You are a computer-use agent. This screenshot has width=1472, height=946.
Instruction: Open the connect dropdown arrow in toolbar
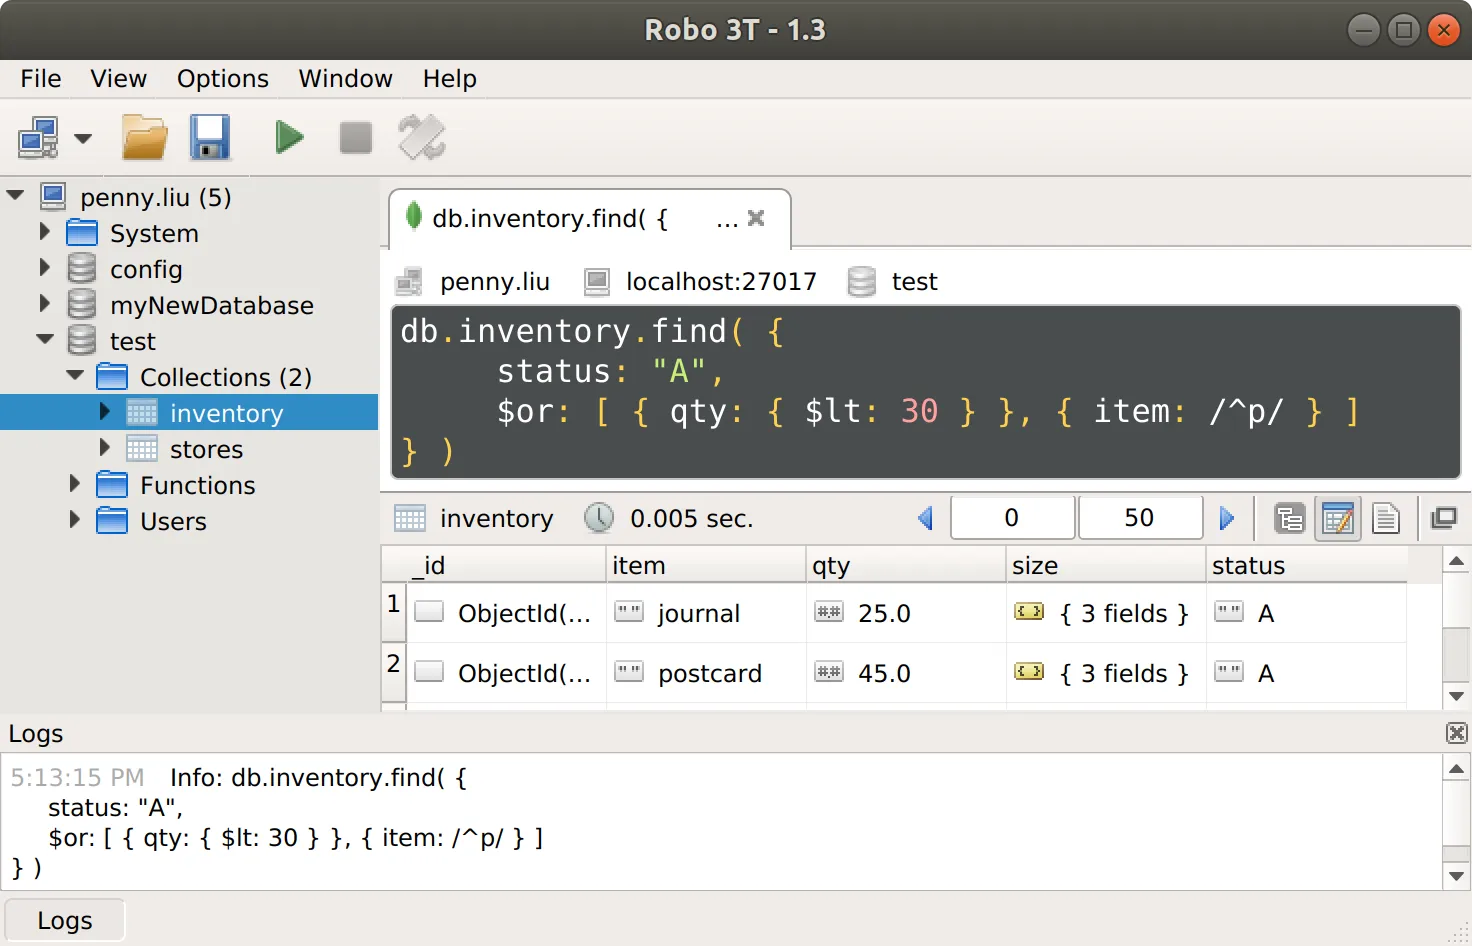(x=83, y=138)
